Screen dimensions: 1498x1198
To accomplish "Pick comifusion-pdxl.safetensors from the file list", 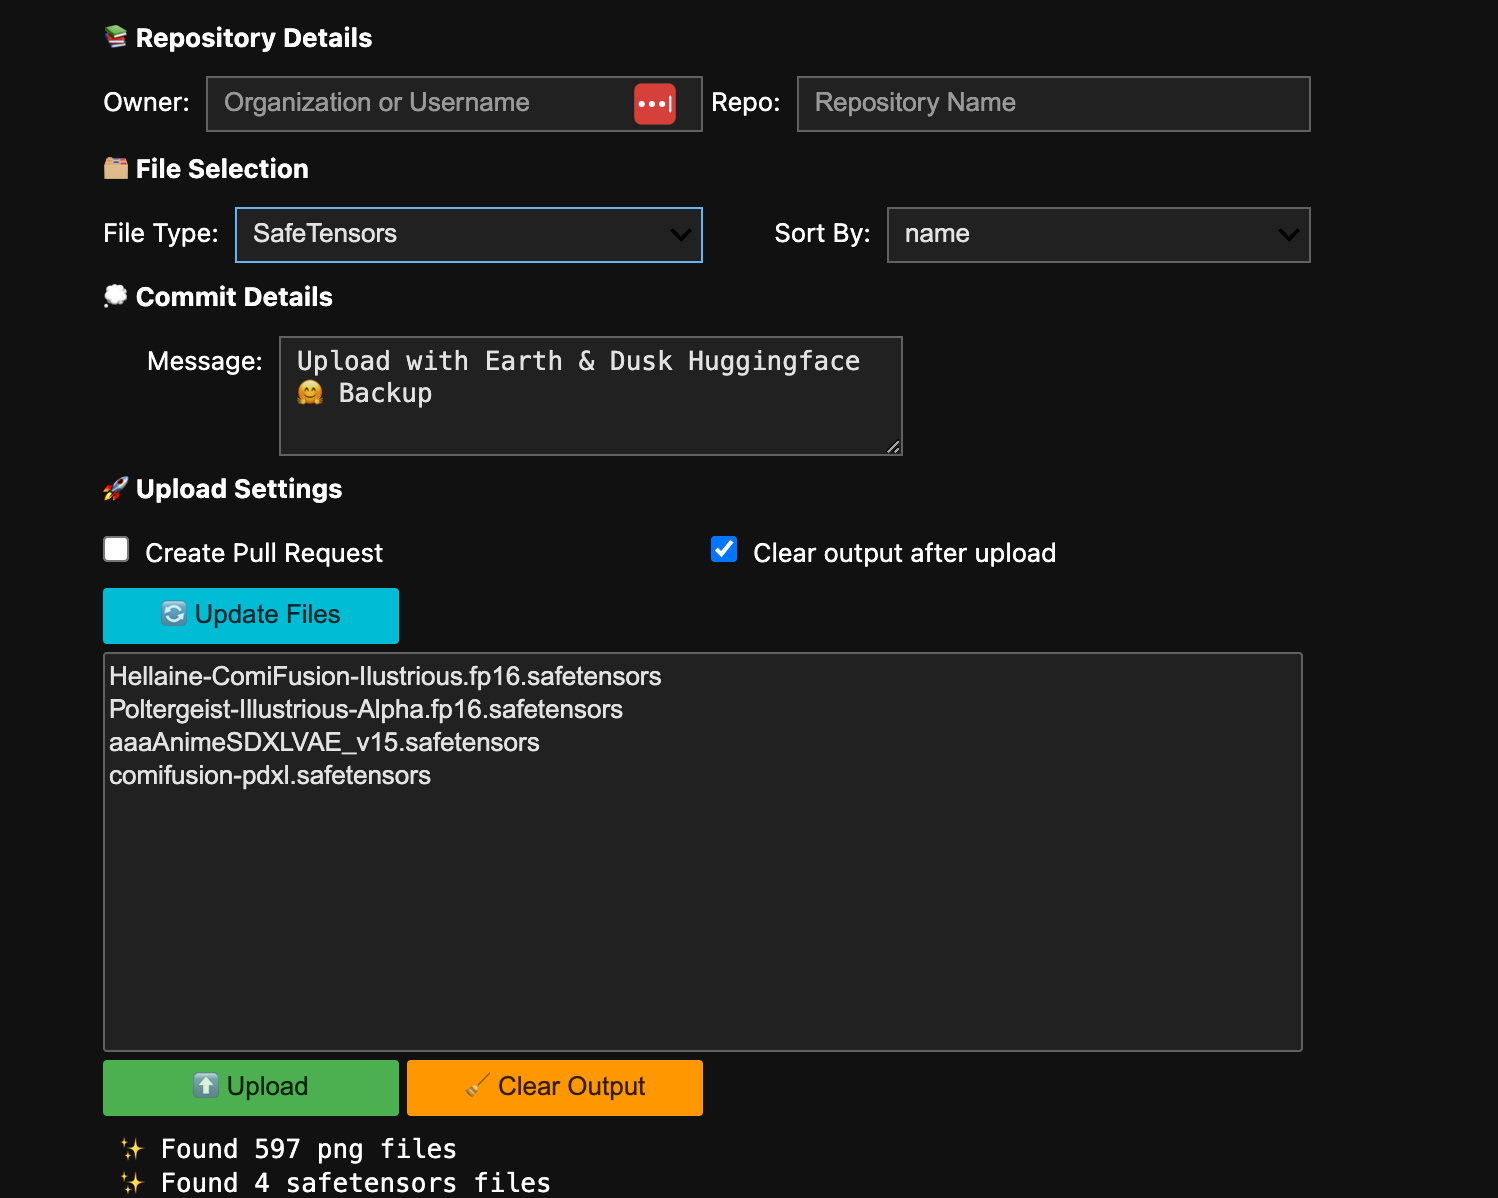I will pos(270,776).
